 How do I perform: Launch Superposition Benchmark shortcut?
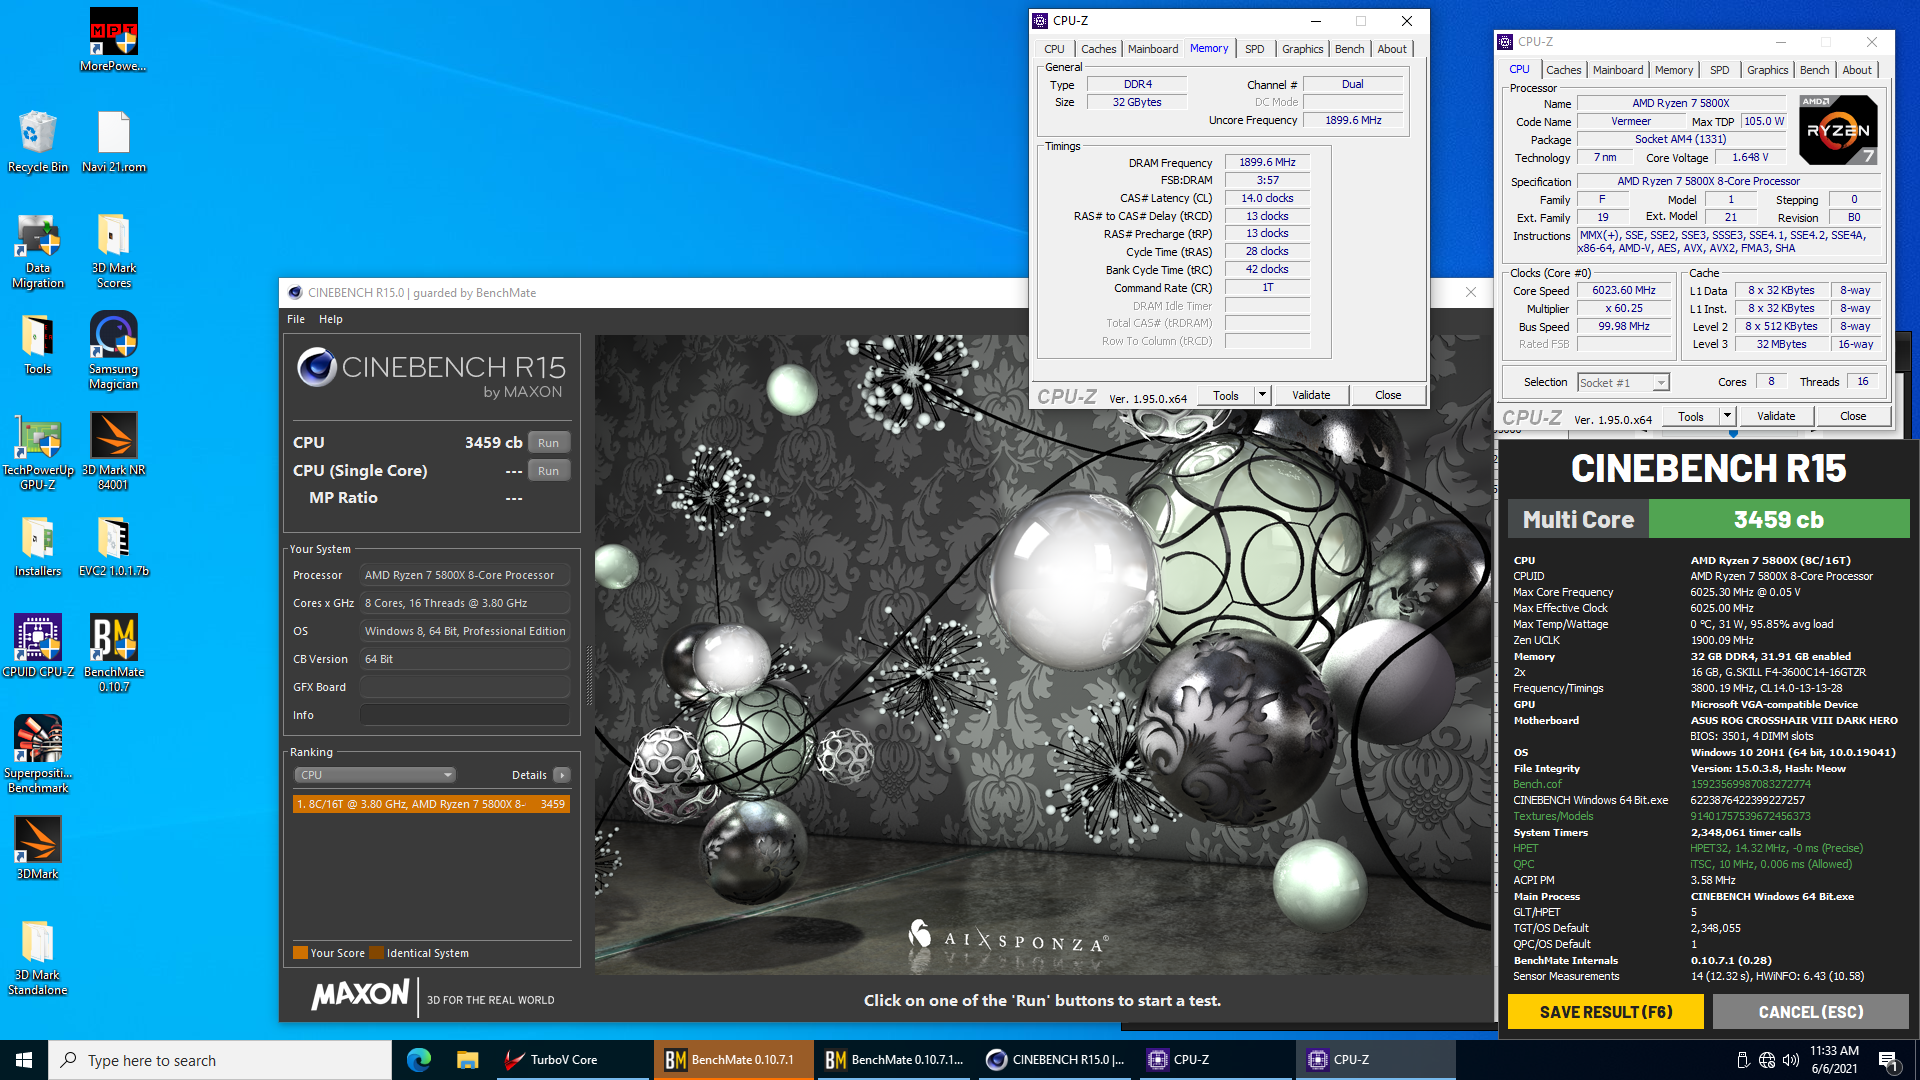coord(38,754)
